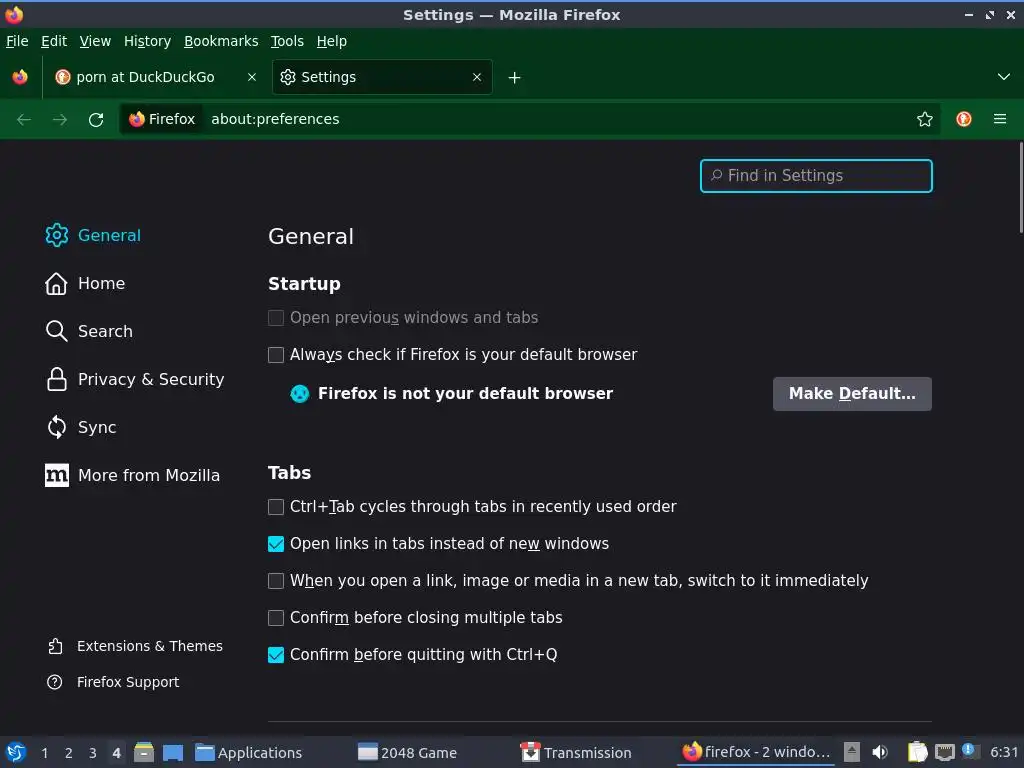Screen dimensions: 1024x768
Task: Open Privacy & Security settings
Action: coord(135,379)
